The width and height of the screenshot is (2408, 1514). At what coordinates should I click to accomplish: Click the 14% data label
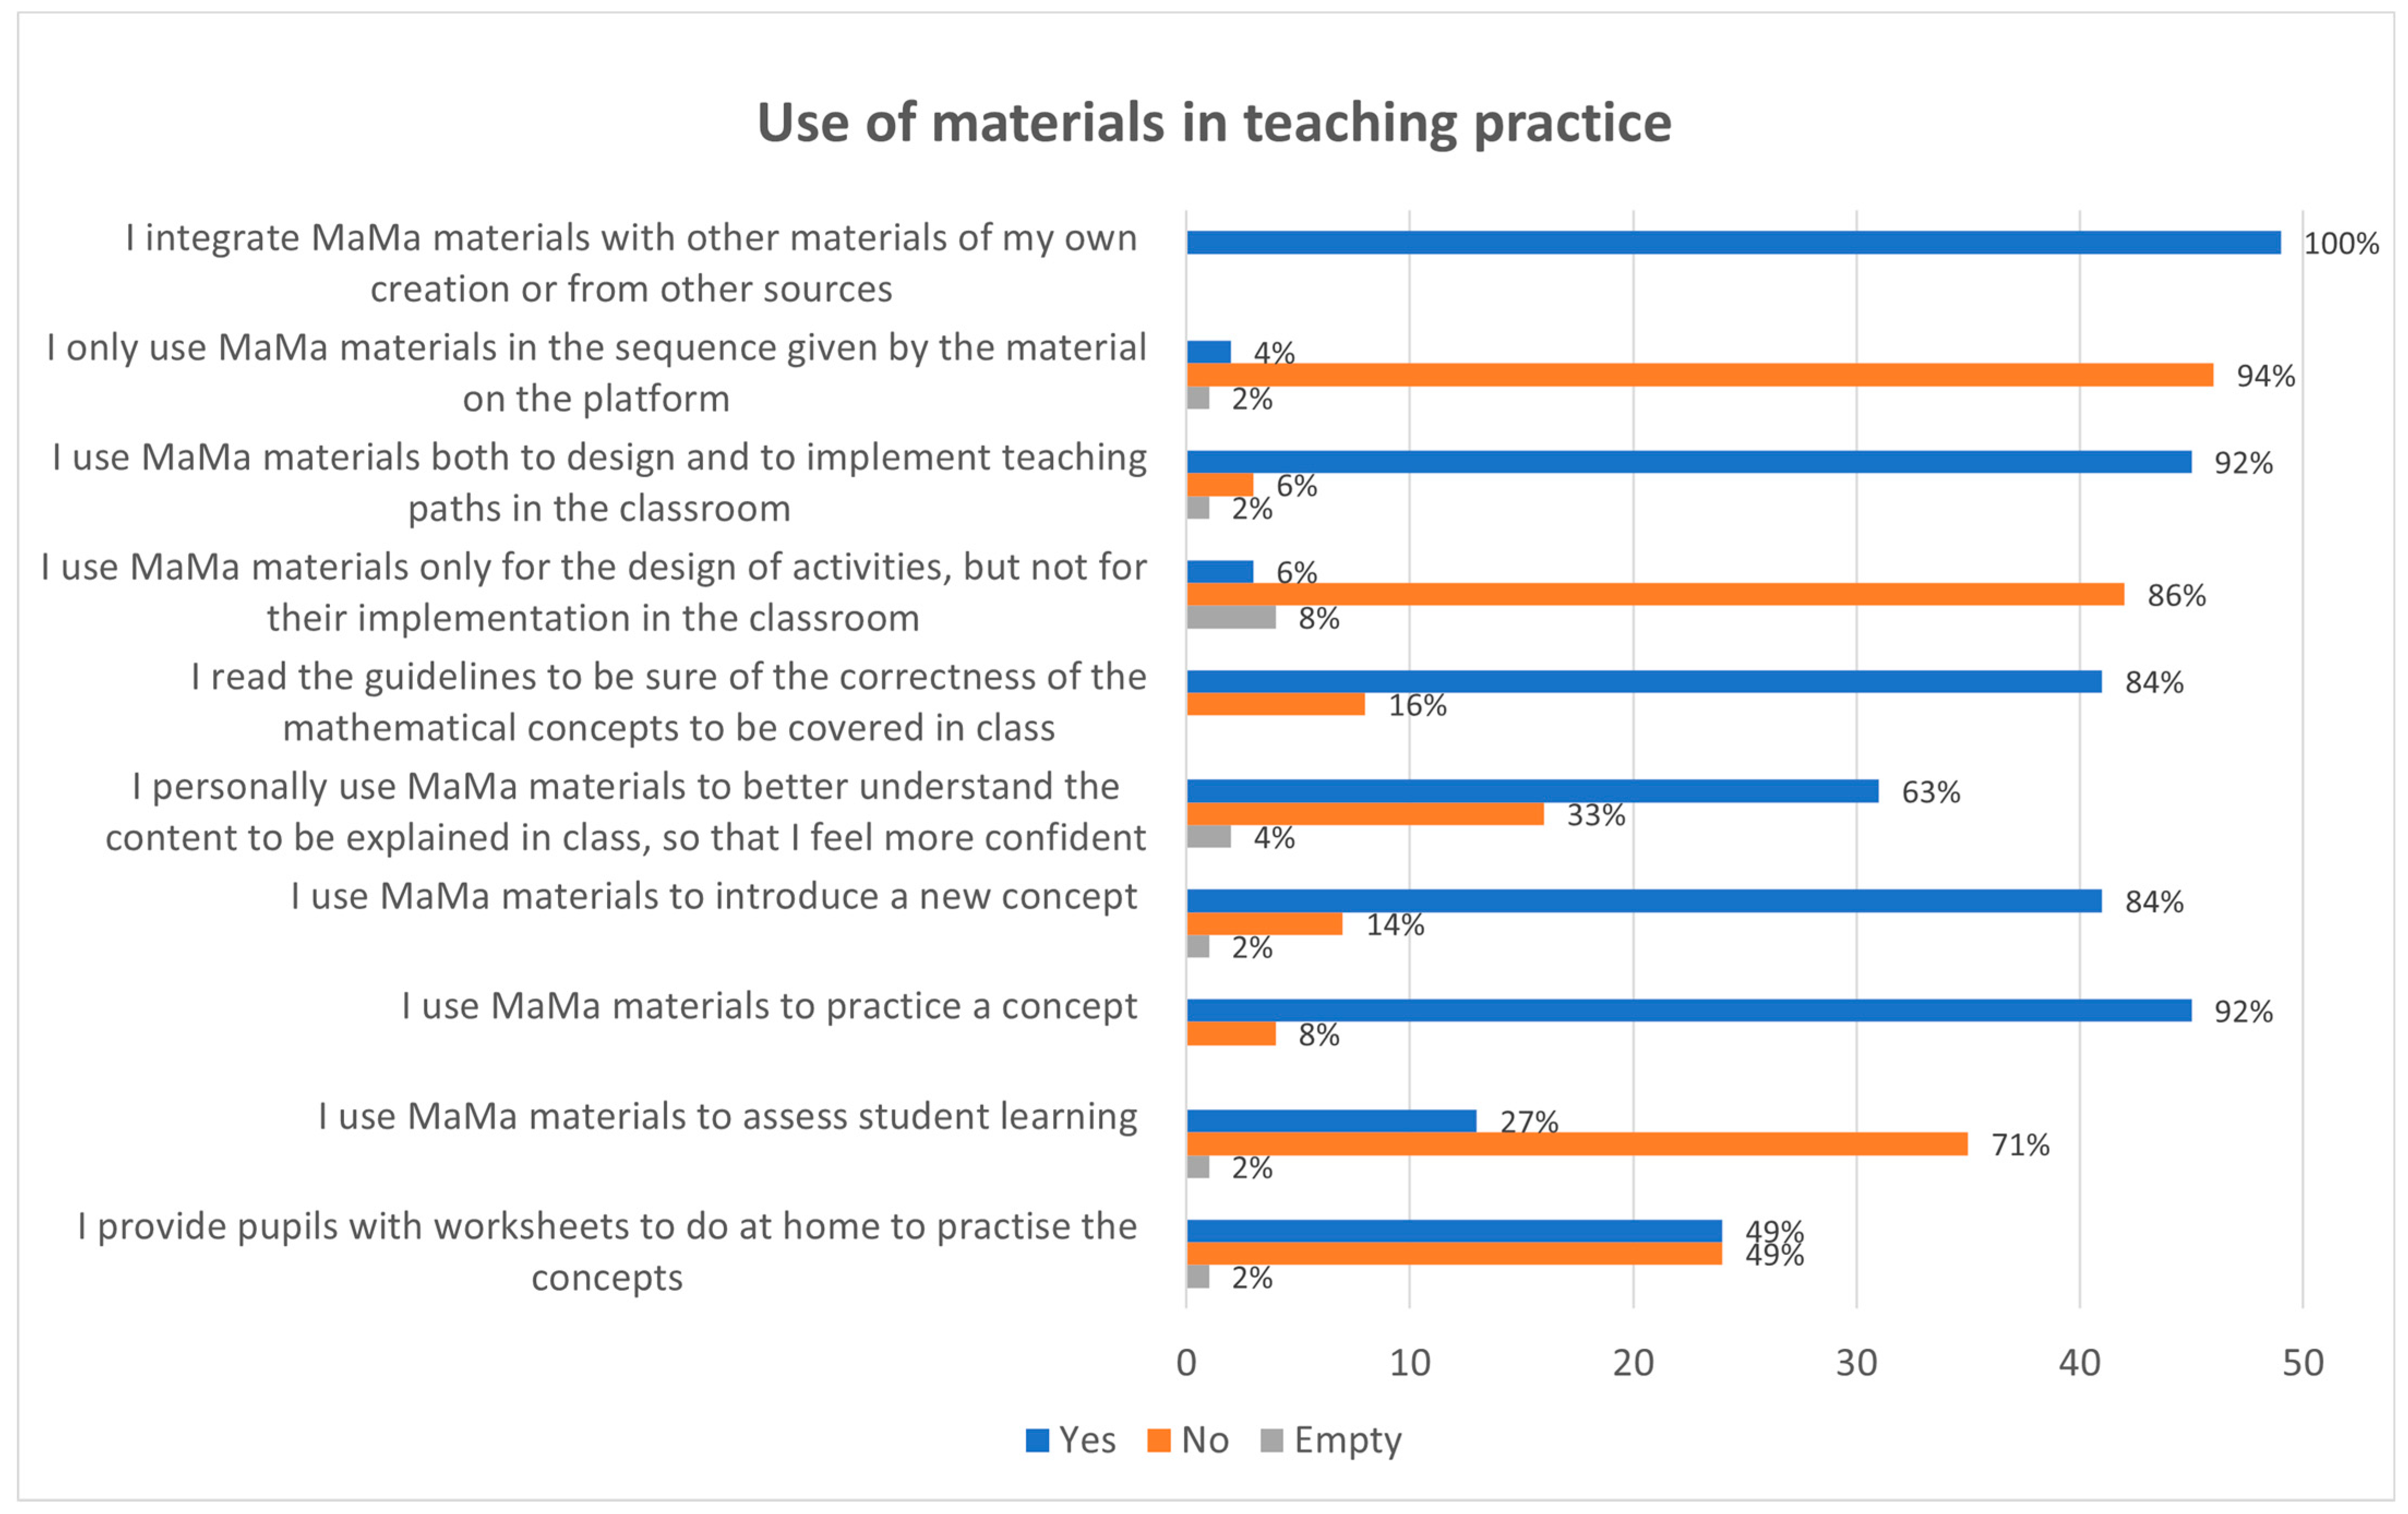(x=1395, y=924)
